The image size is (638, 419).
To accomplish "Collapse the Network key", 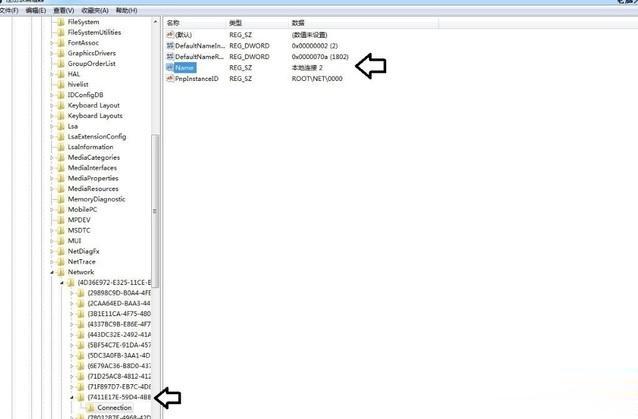I will (52, 273).
